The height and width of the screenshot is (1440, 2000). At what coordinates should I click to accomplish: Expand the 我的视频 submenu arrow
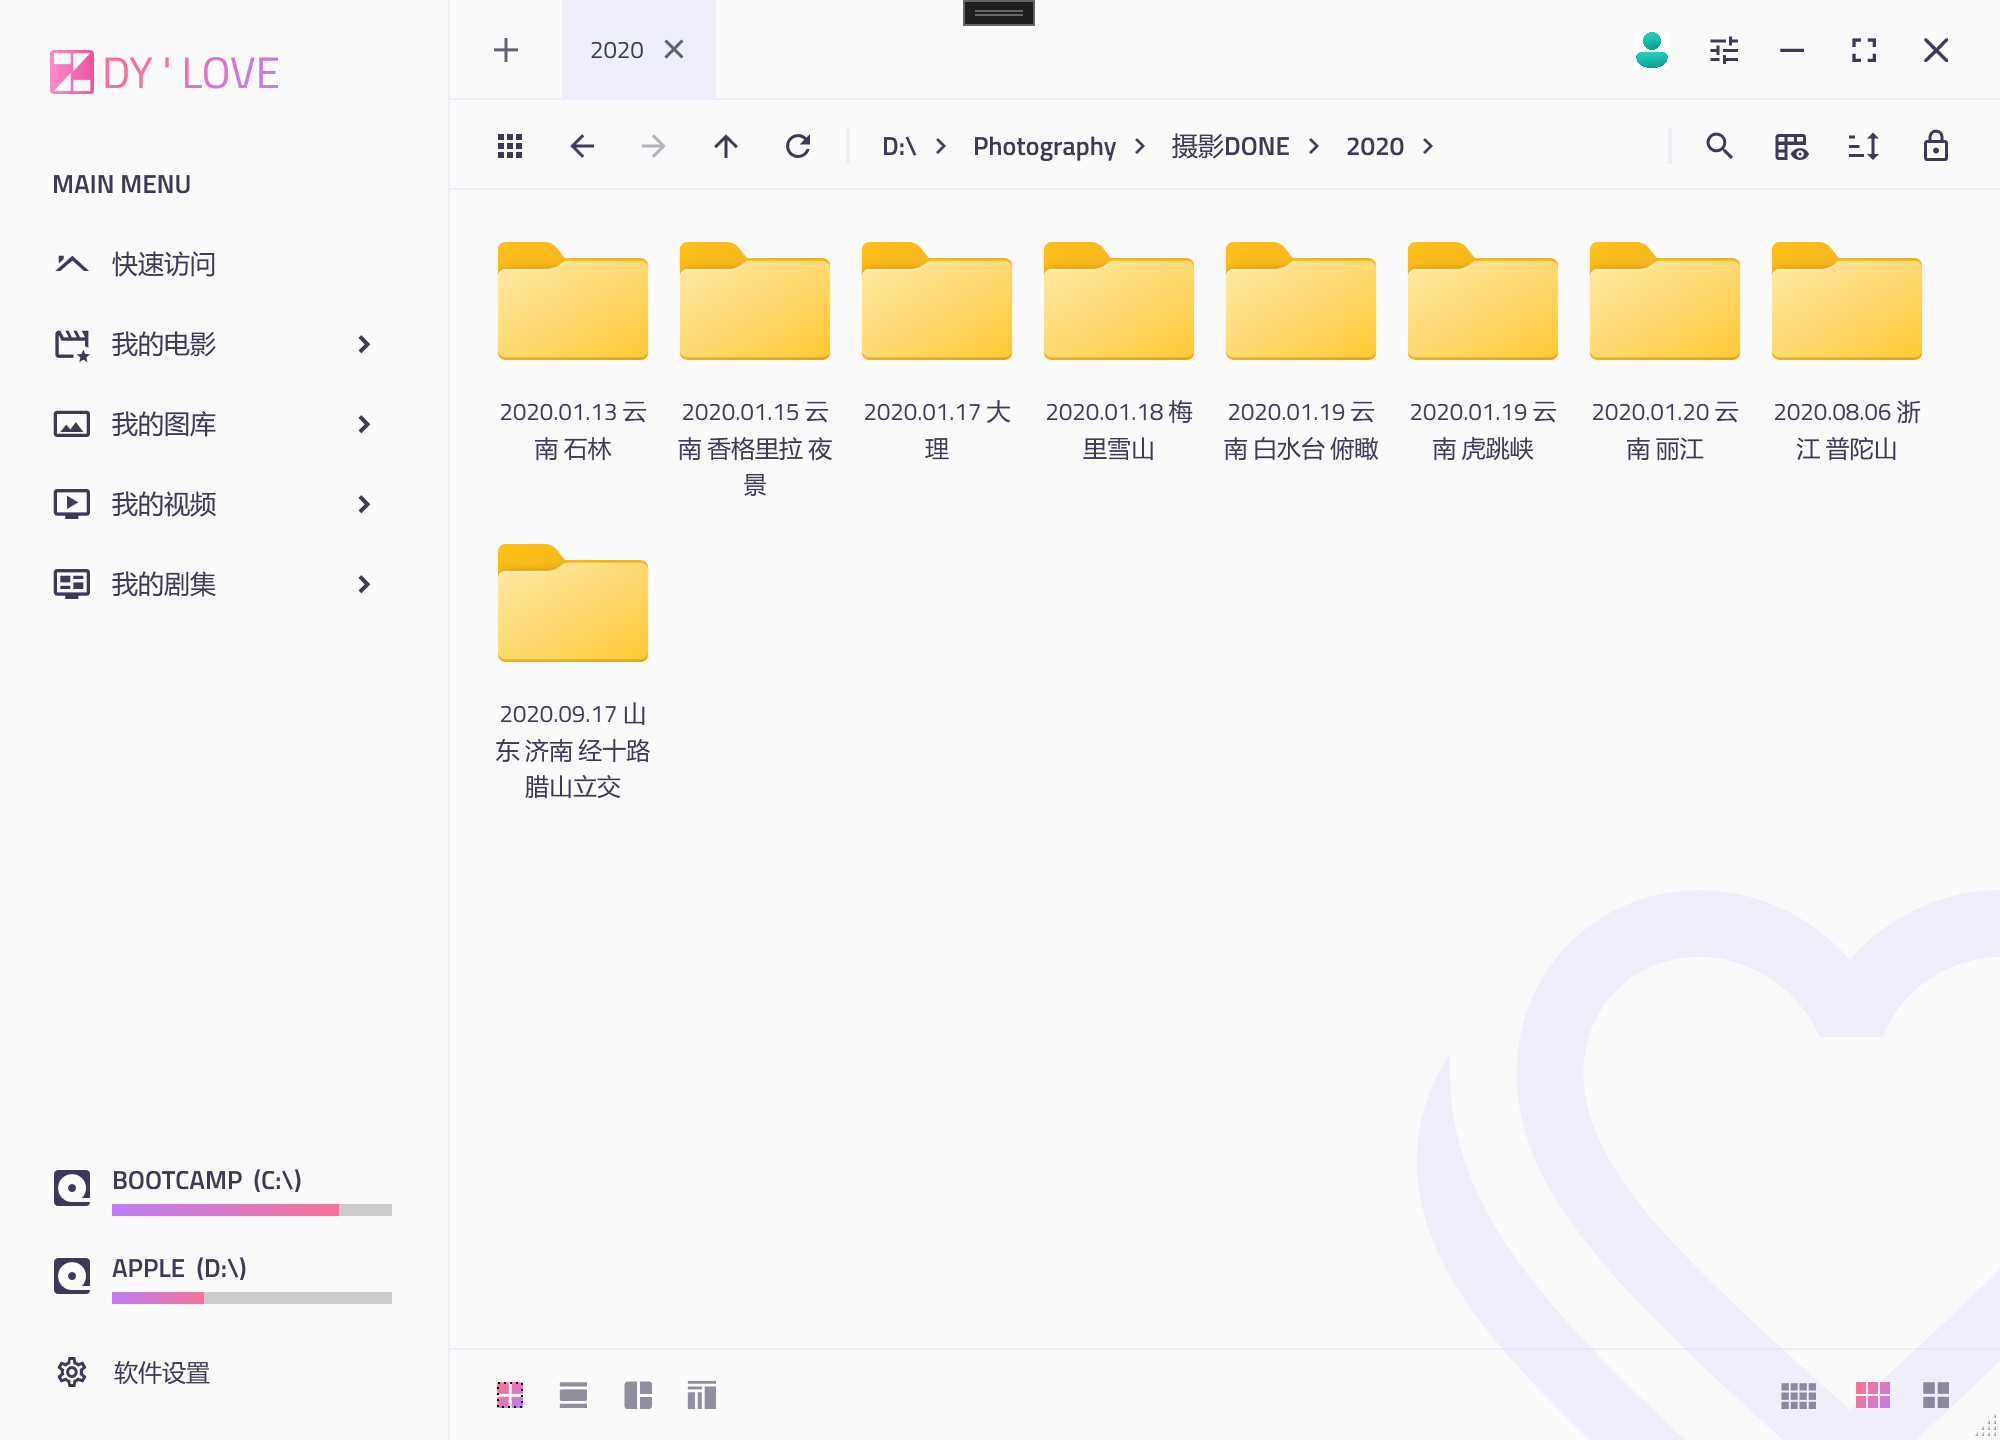[364, 504]
